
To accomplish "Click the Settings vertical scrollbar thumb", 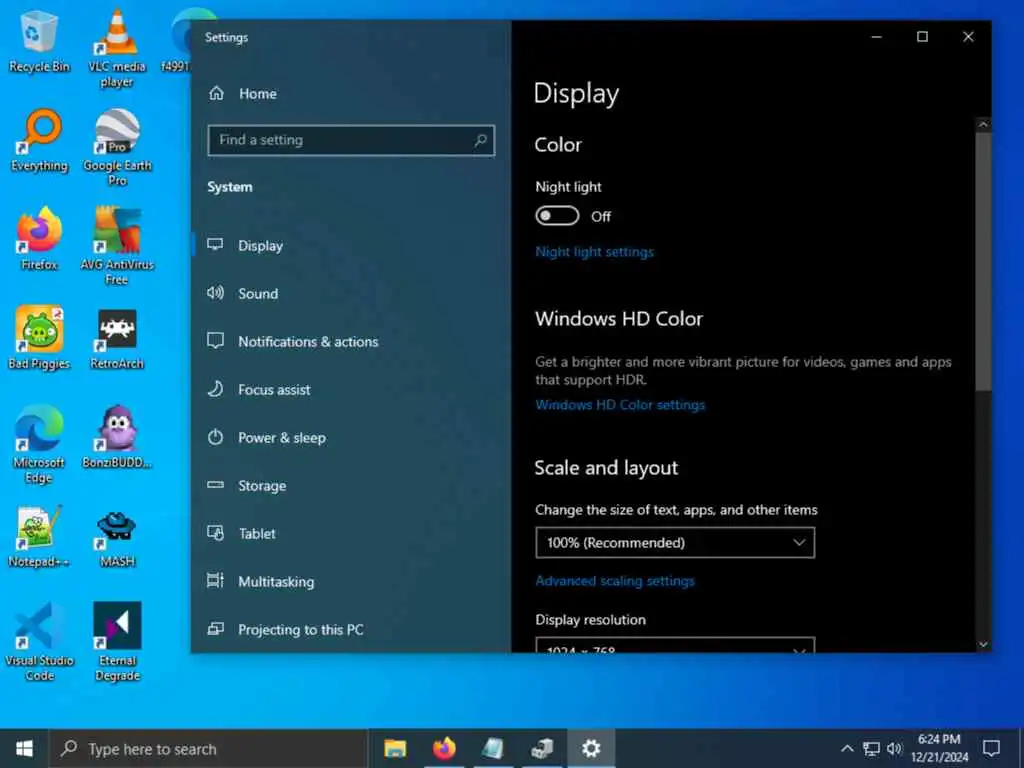I will [984, 261].
